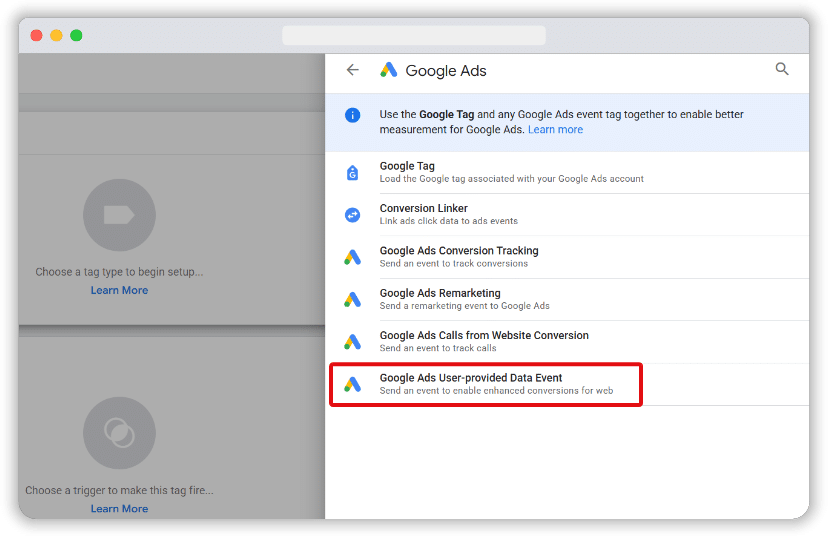Select the Conversion Linker title
828x536 pixels.
pyautogui.click(x=424, y=208)
